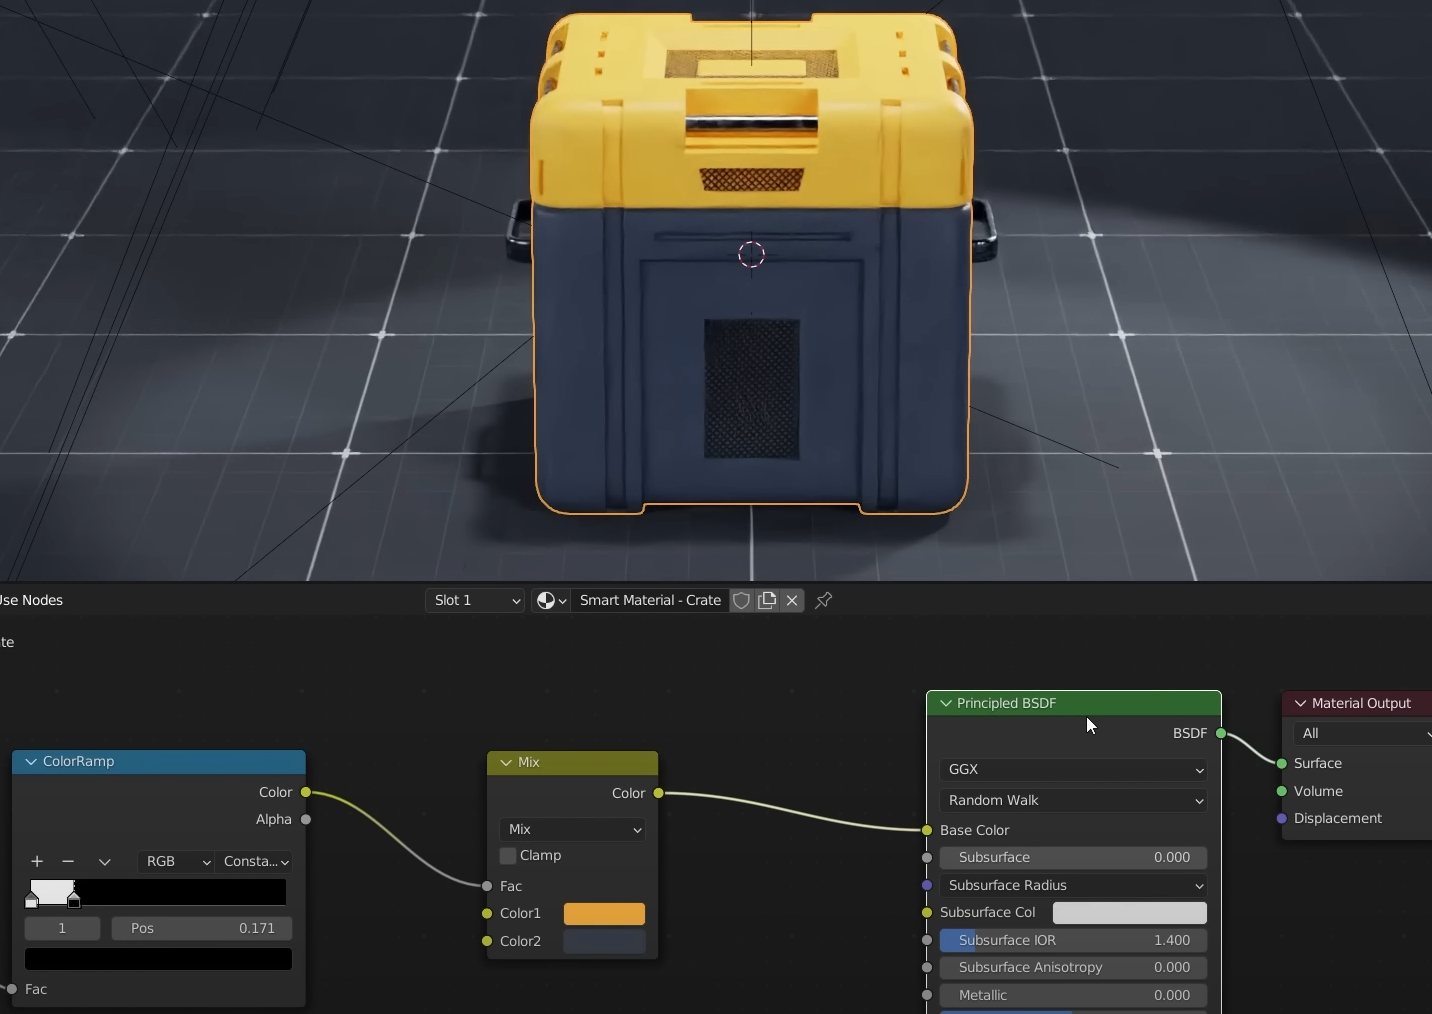Select the white ColorRamp stop handle
The width and height of the screenshot is (1432, 1014).
click(x=31, y=901)
